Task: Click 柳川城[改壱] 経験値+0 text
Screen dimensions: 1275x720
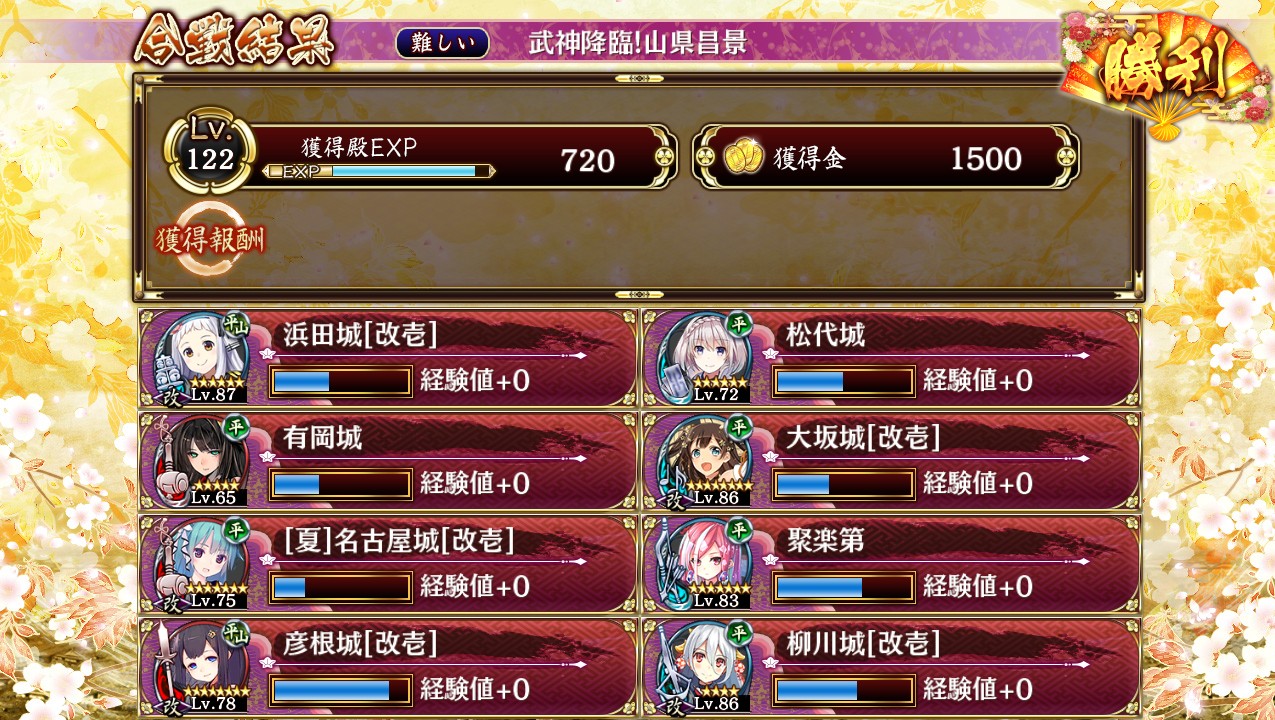Action: point(977,689)
